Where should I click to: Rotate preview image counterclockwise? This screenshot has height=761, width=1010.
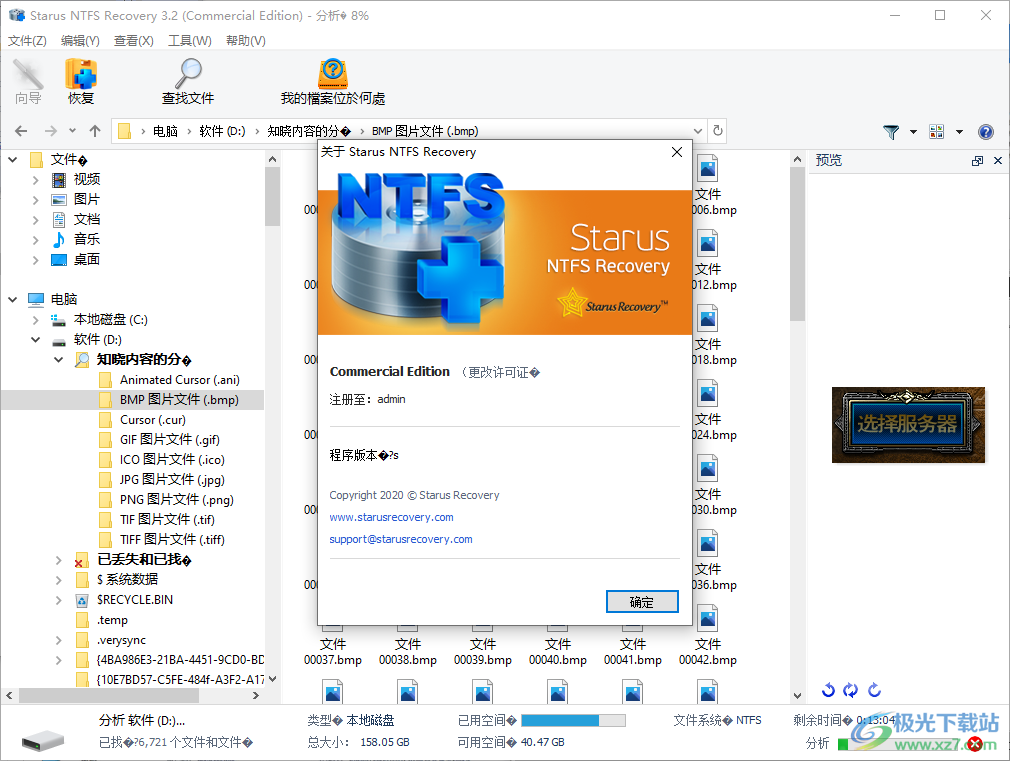[x=828, y=690]
